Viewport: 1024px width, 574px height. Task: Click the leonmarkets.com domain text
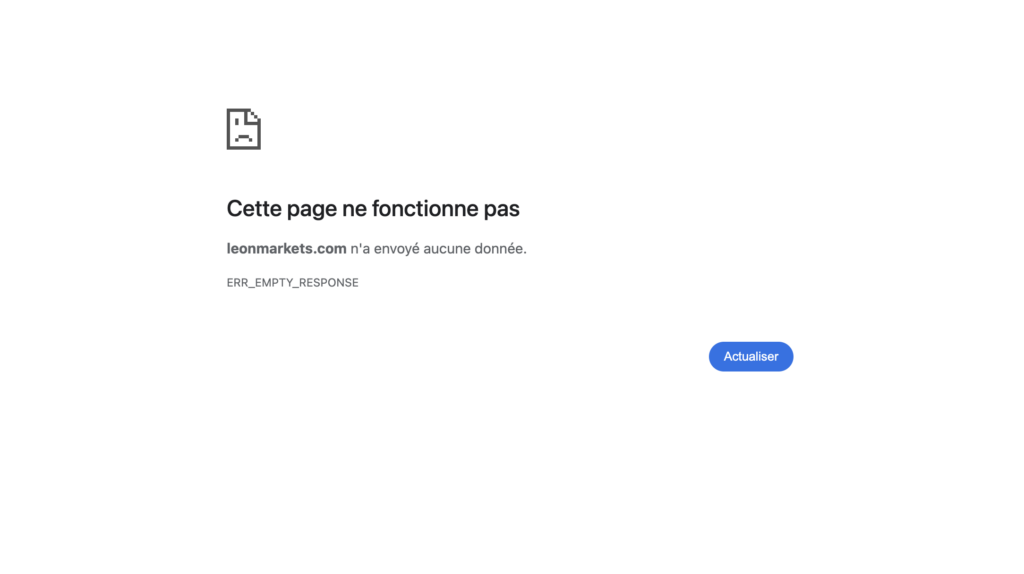286,249
